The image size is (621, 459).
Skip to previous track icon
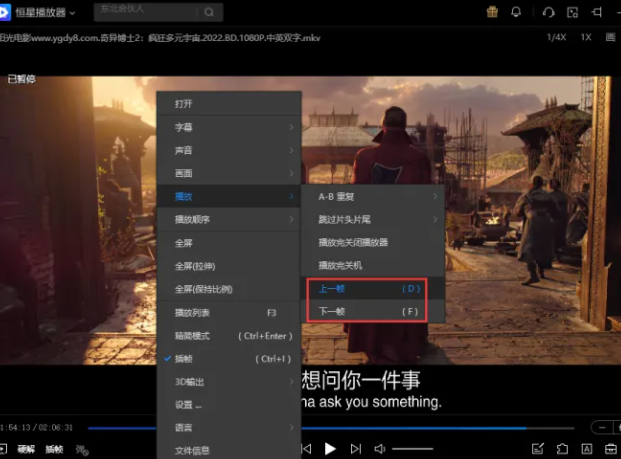pos(306,449)
